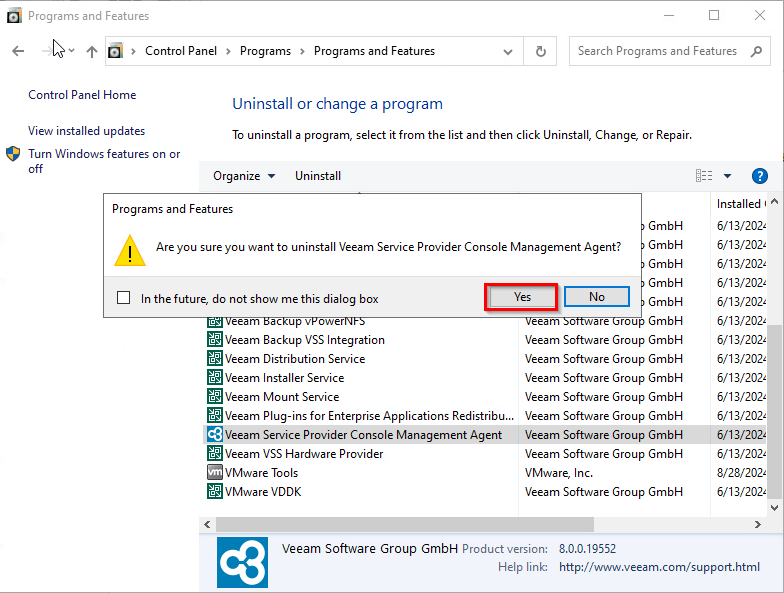Click the search magnifier icon
This screenshot has width=784, height=593.
756,51
